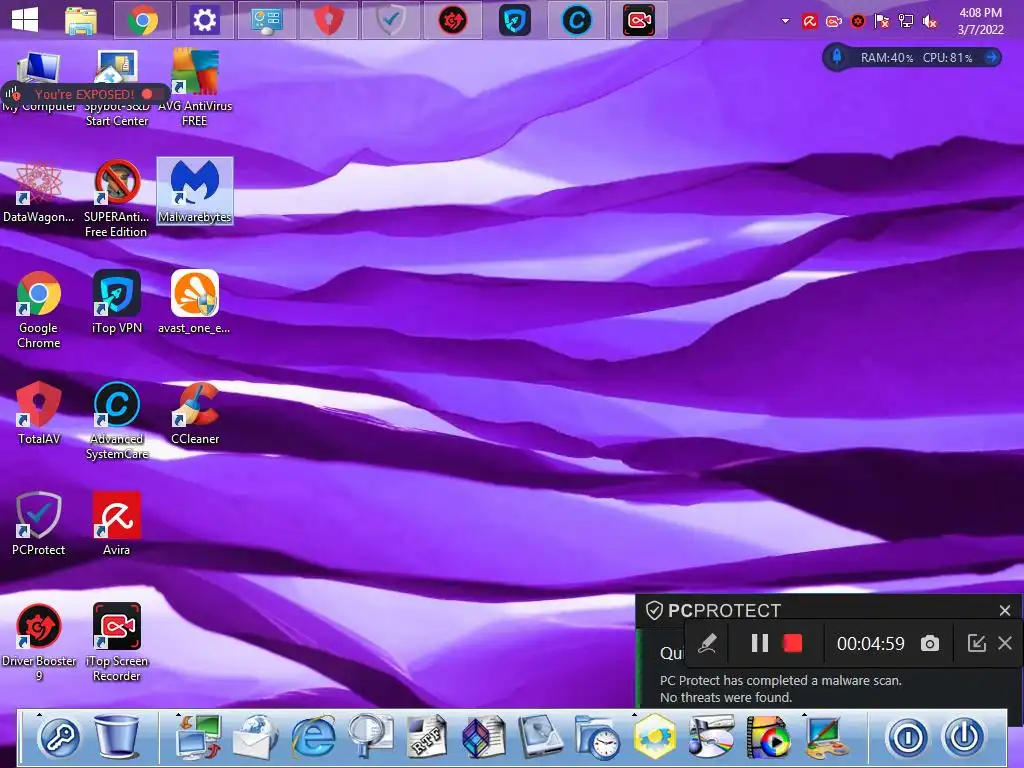
Task: Open File Explorer from the taskbar
Action: (81, 20)
